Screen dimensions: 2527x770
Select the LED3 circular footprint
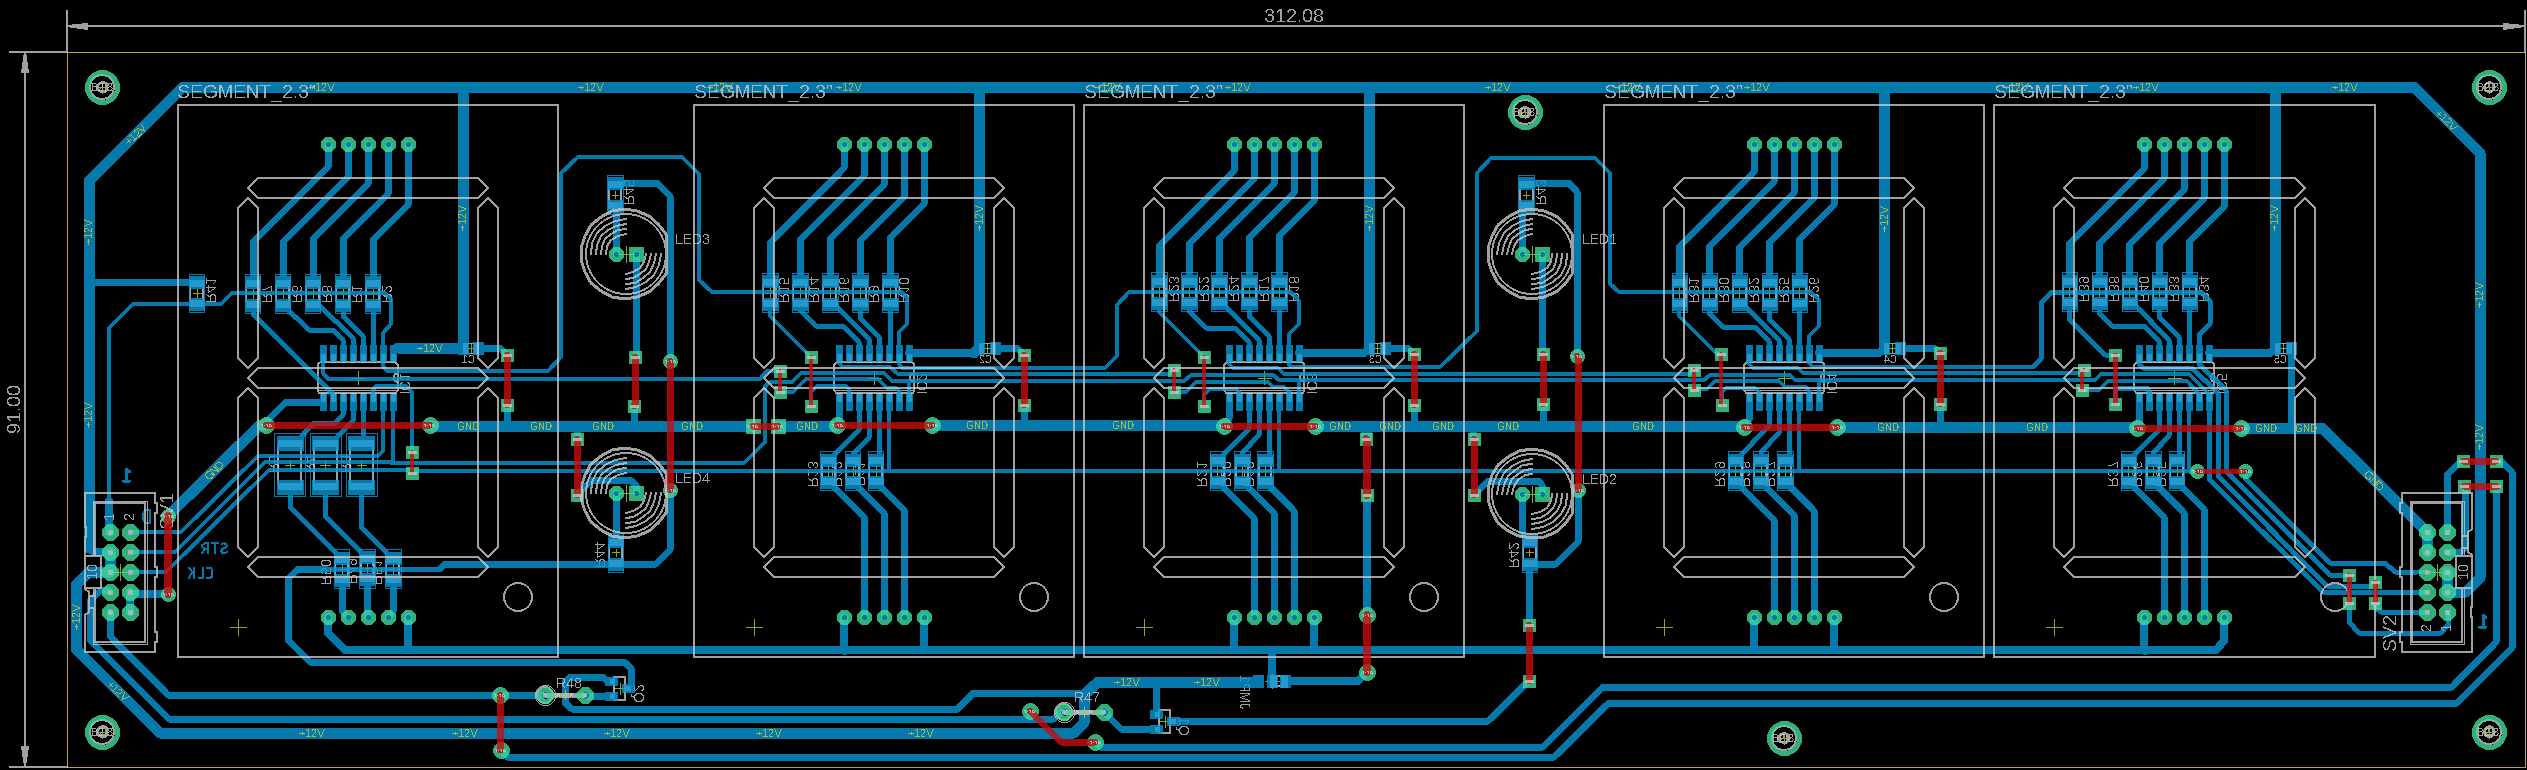[x=624, y=255]
